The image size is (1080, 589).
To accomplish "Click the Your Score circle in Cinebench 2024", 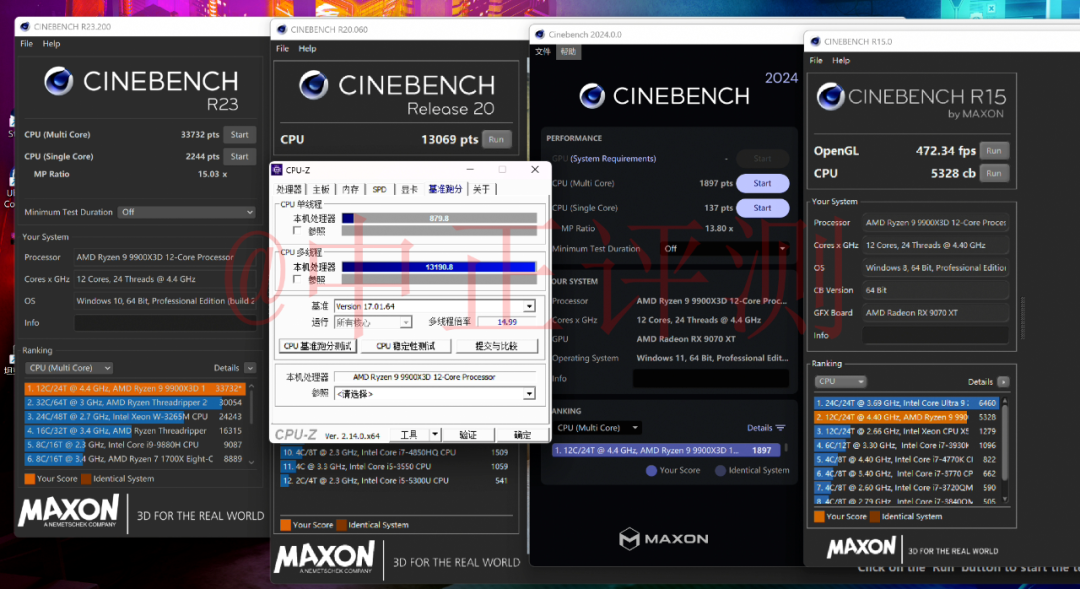I will tap(651, 471).
